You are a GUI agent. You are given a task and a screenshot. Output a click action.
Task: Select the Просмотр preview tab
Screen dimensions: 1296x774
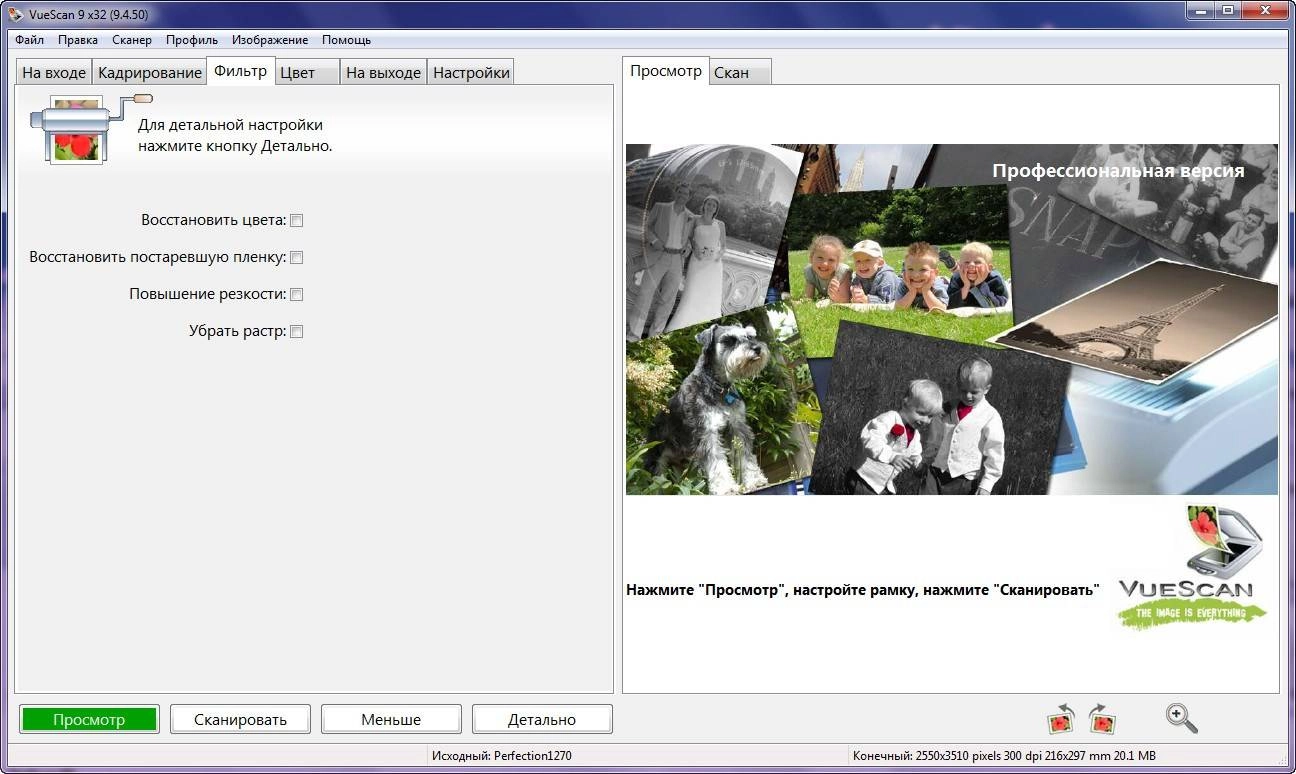[x=666, y=71]
